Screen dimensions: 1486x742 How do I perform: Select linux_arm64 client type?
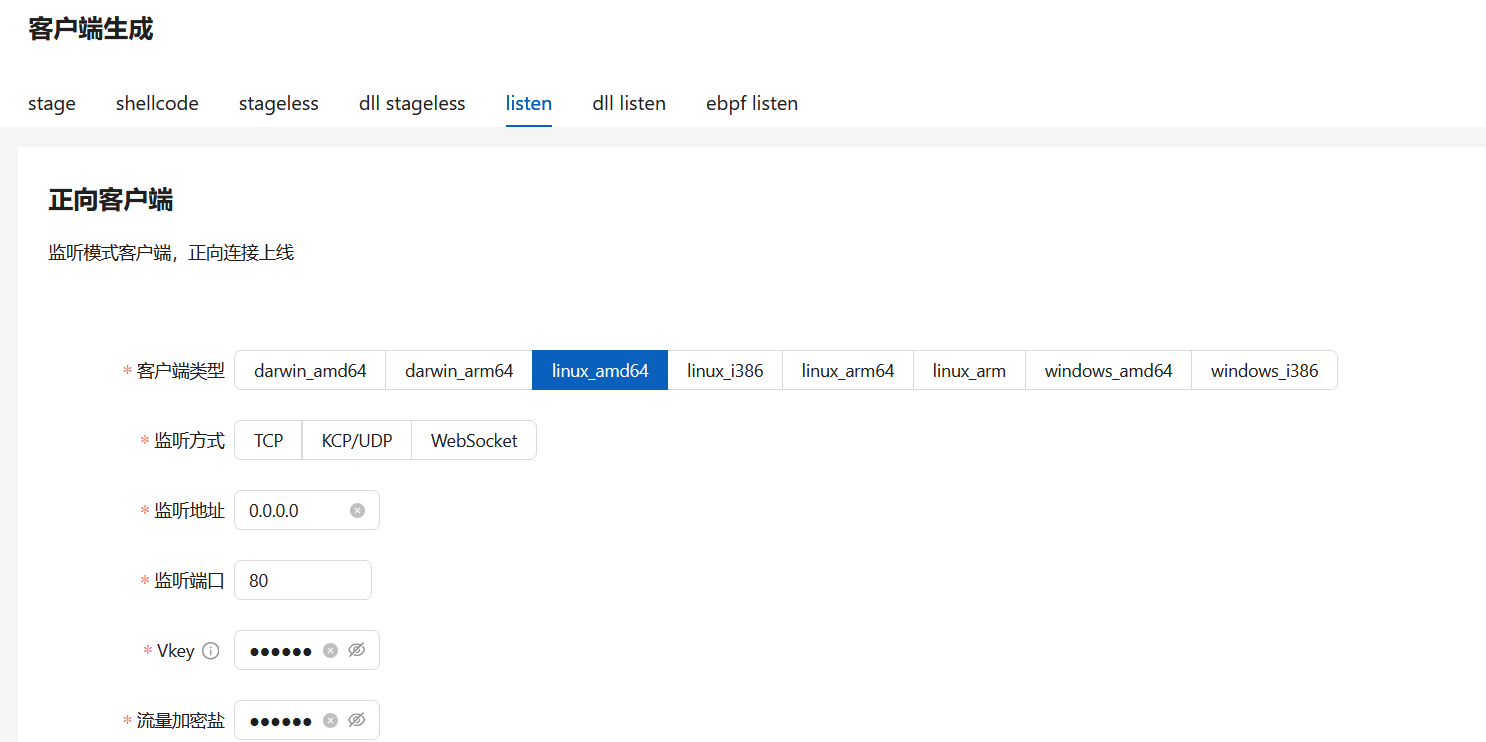pyautogui.click(x=848, y=370)
